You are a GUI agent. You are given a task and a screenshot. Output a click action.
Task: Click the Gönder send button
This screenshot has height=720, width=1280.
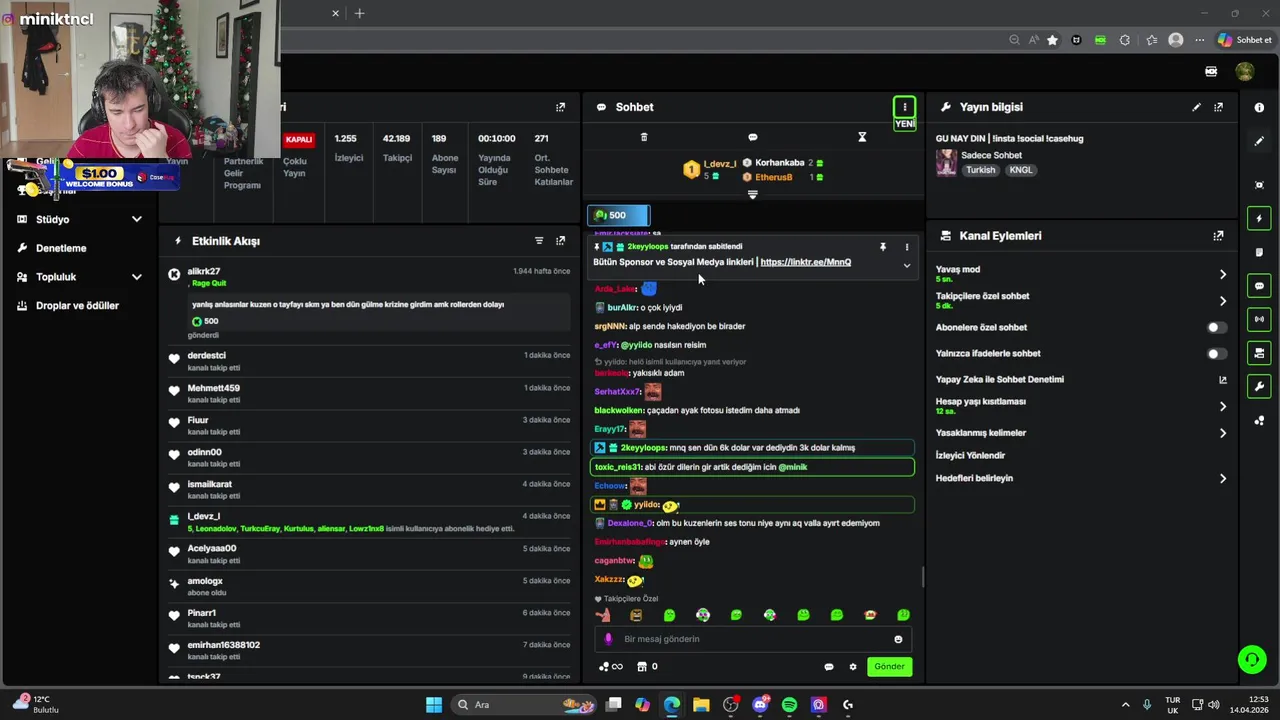tap(889, 667)
